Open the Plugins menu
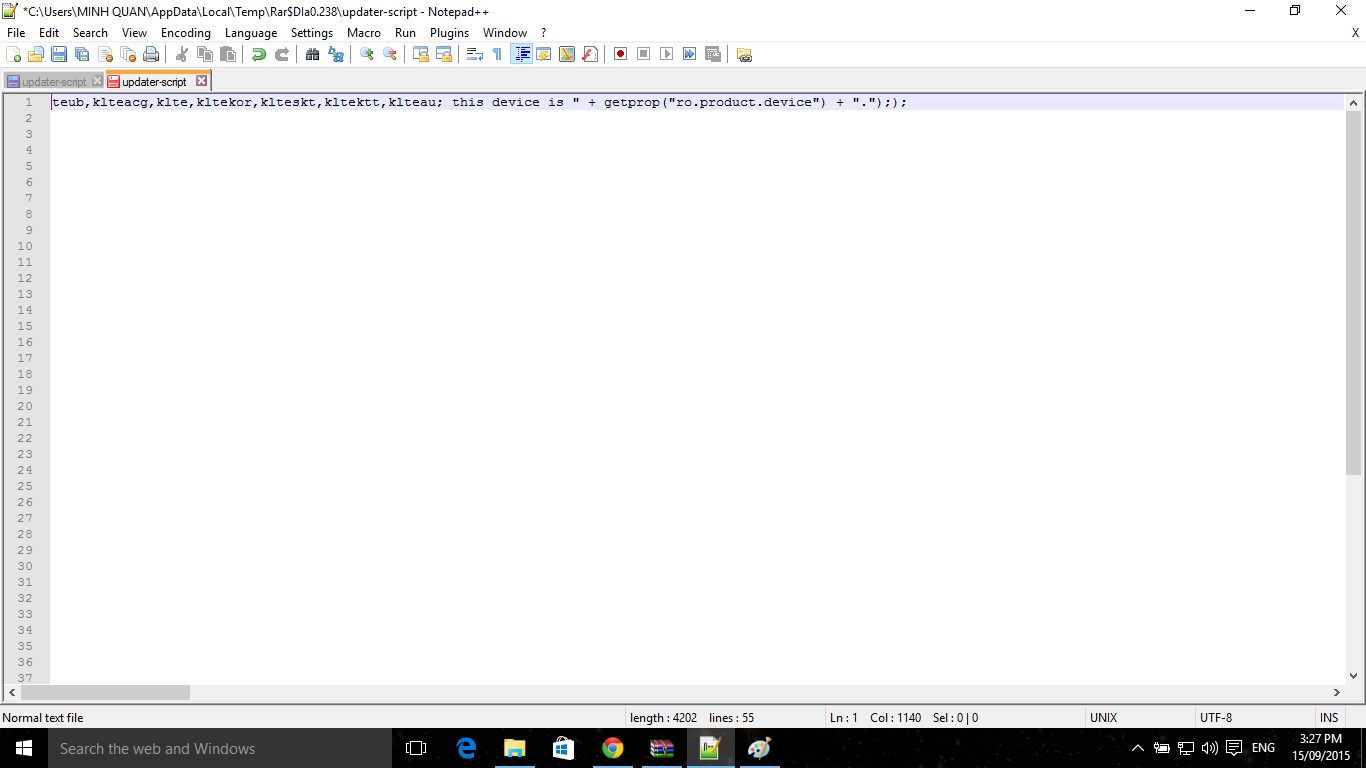The height and width of the screenshot is (768, 1366). point(449,33)
